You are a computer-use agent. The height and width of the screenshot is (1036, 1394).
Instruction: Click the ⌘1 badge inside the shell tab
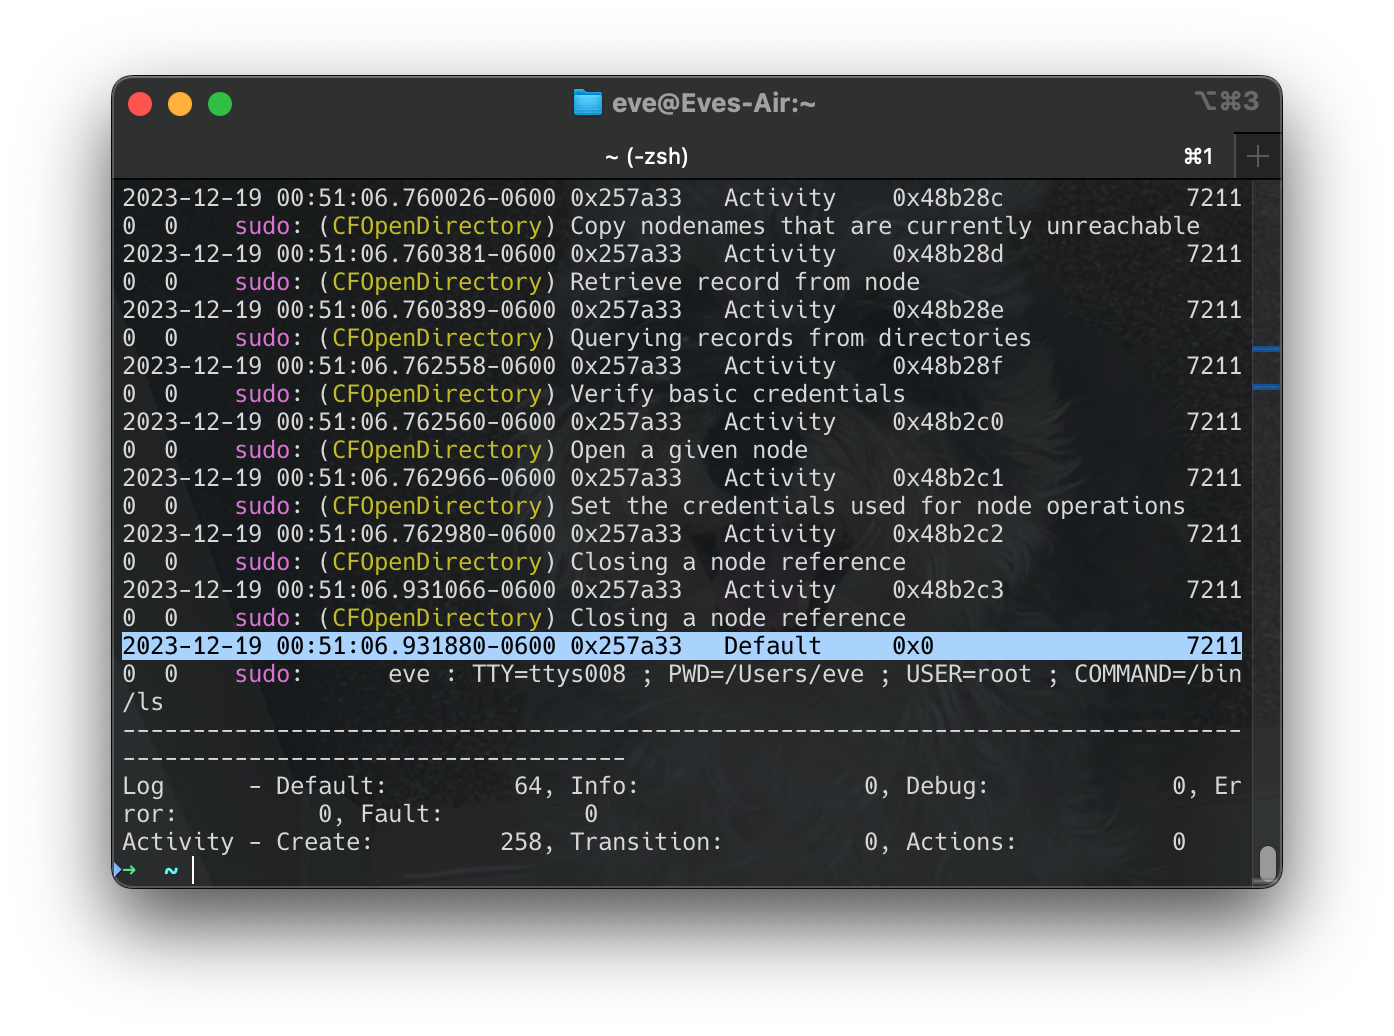[1197, 156]
